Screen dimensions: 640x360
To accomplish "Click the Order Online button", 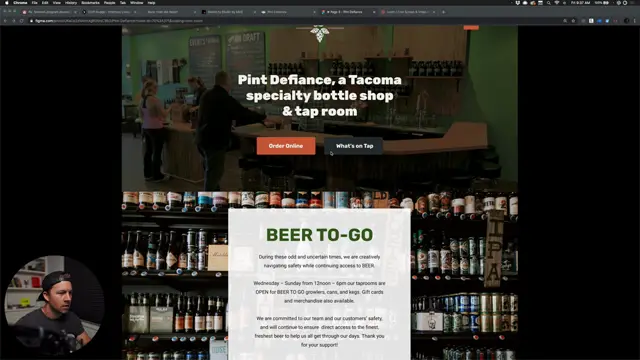I will tap(286, 146).
